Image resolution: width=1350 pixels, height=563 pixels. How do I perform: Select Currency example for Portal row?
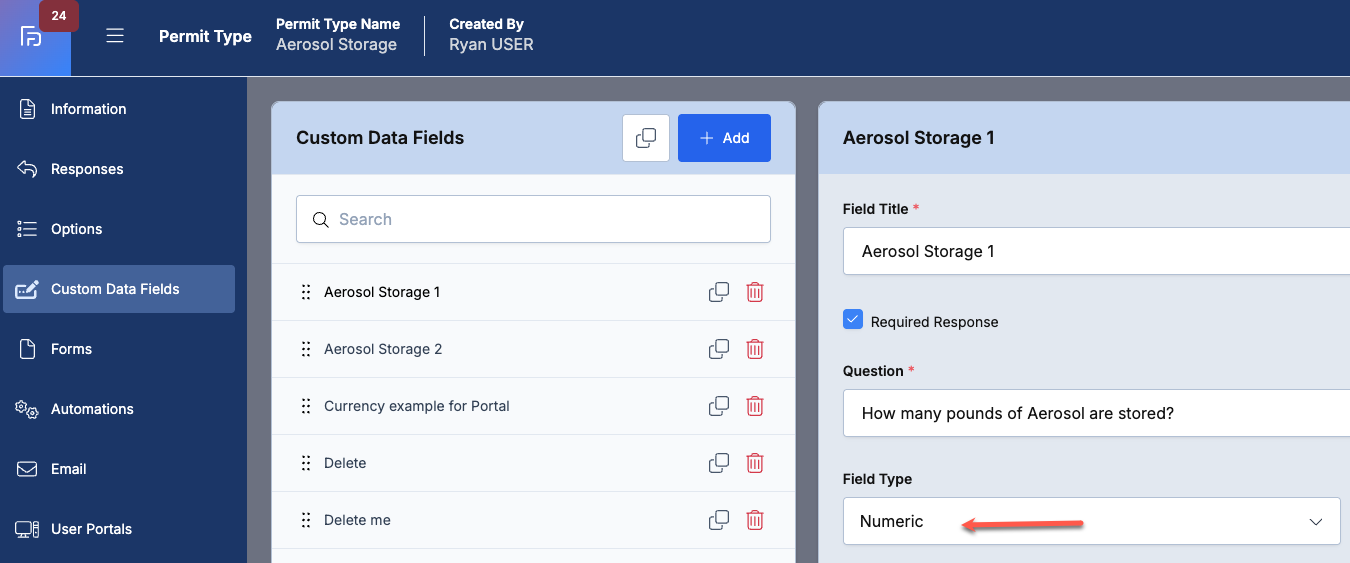click(x=533, y=406)
